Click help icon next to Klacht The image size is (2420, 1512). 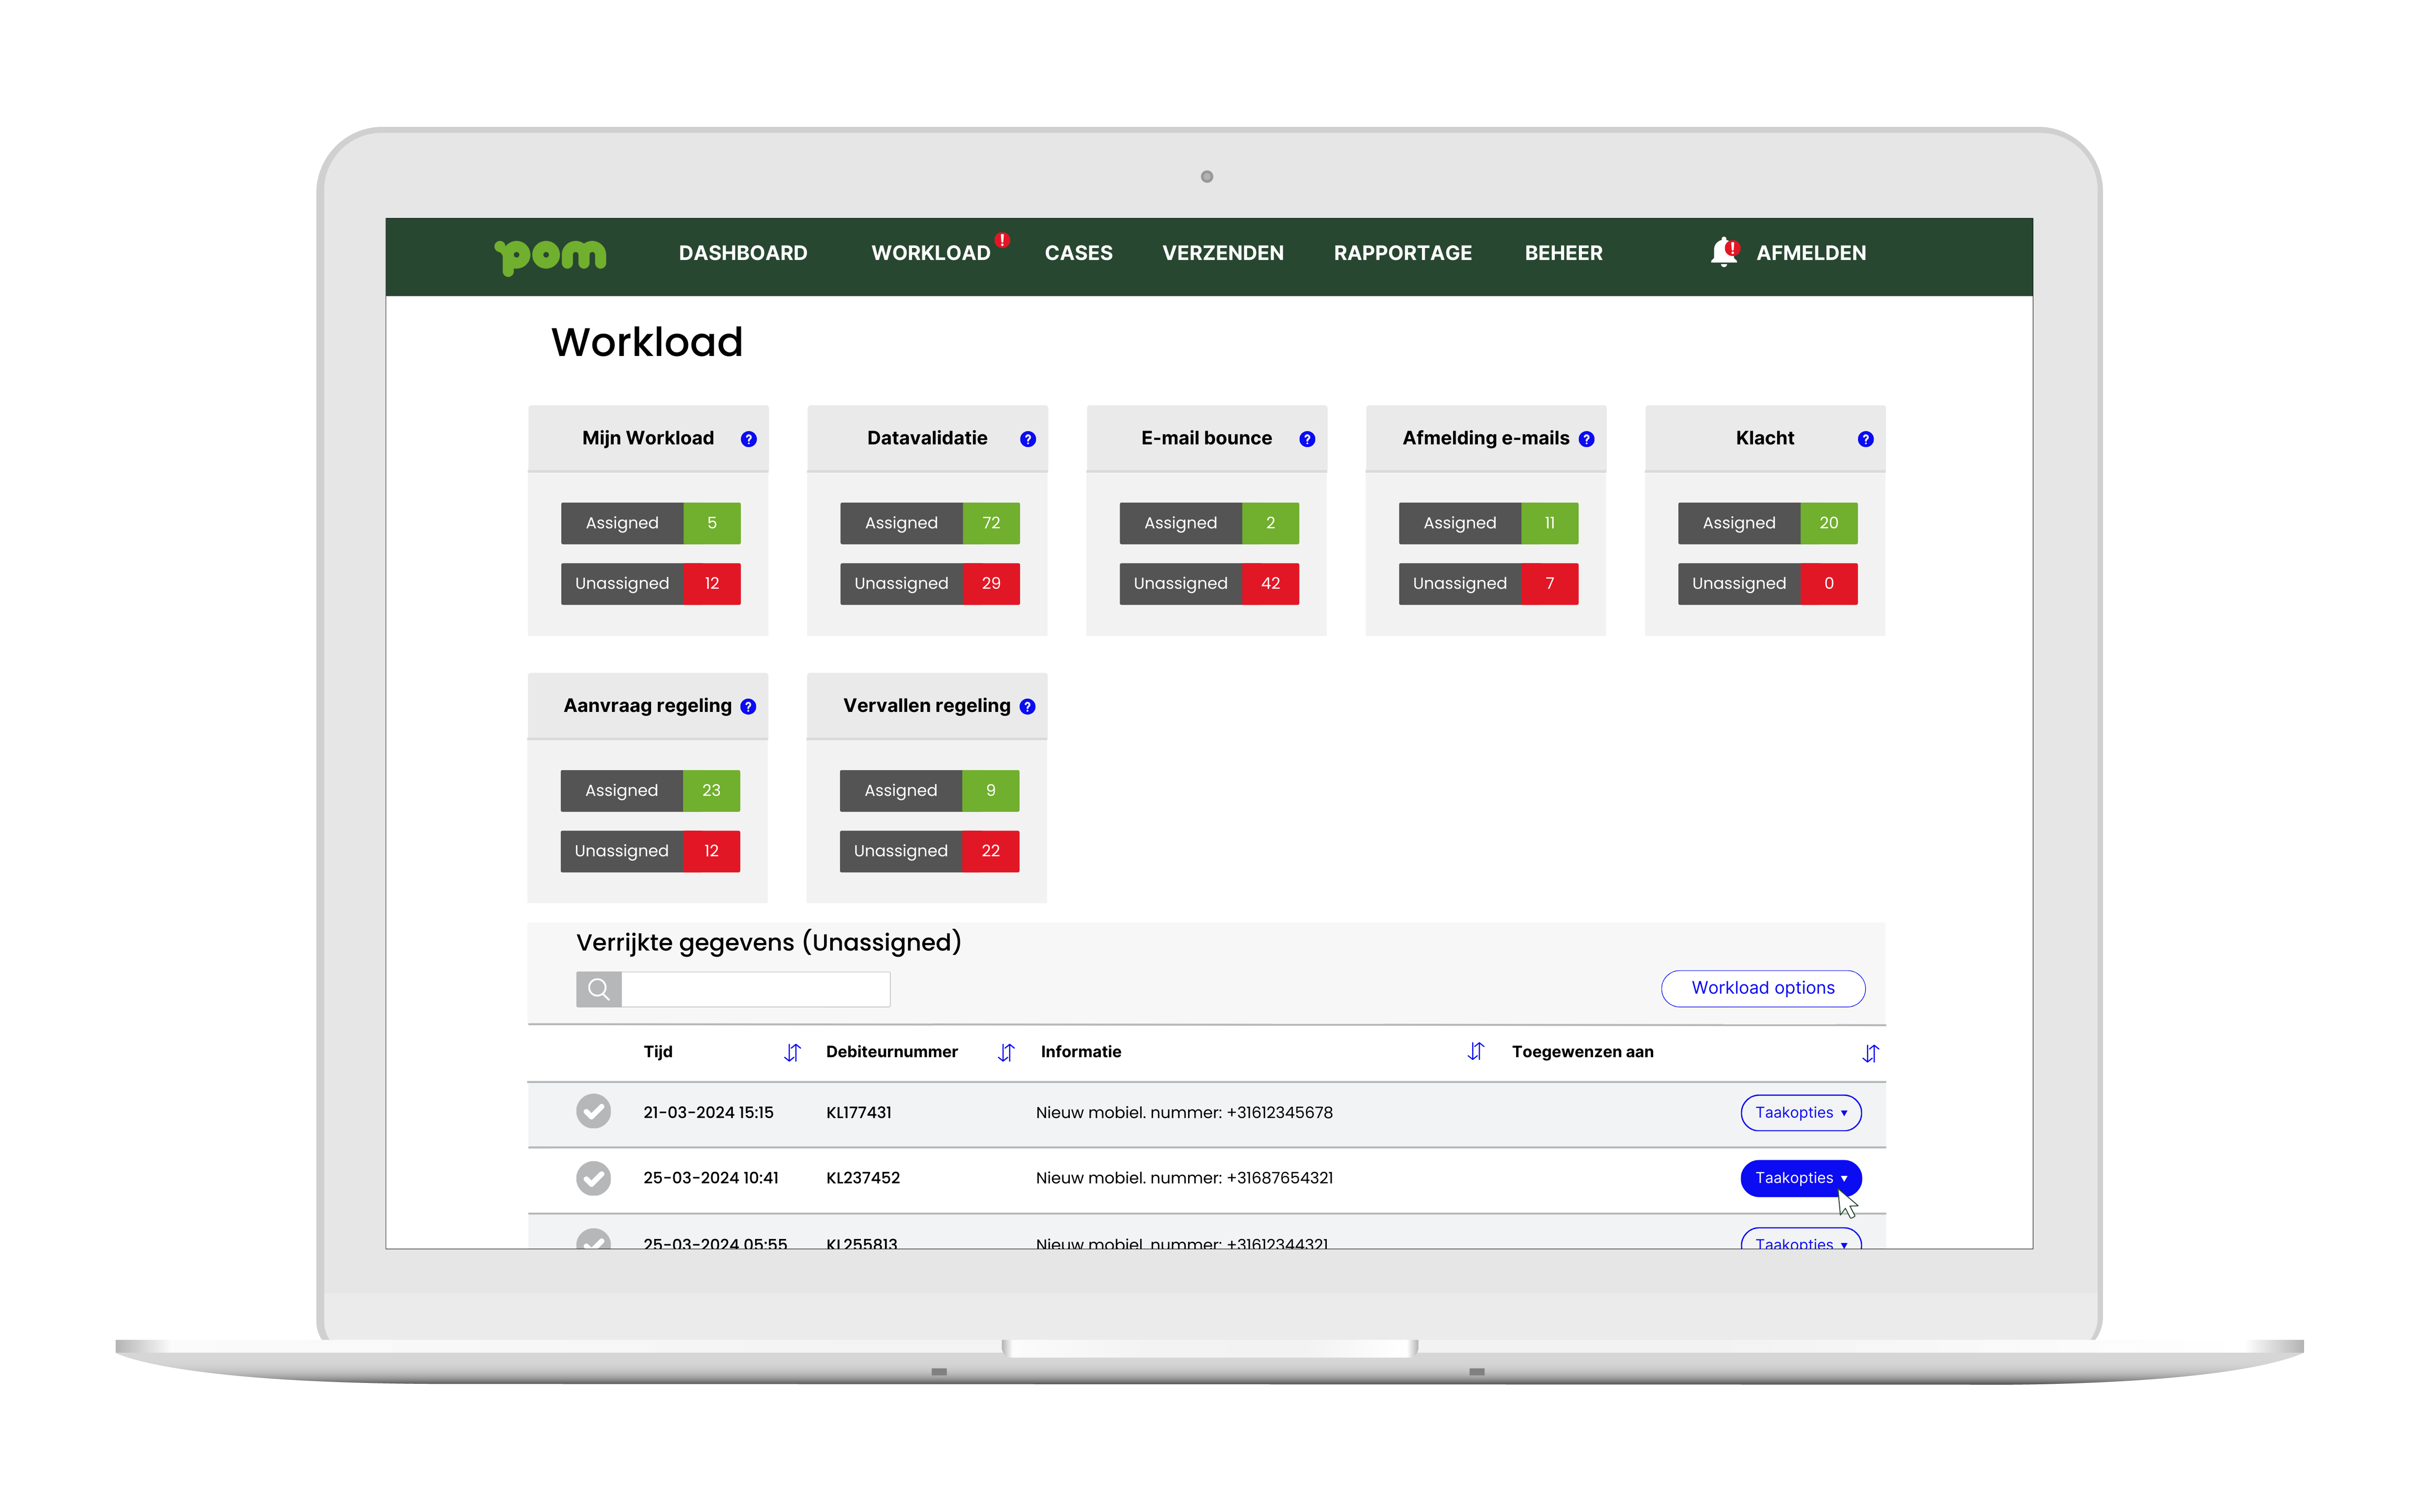click(x=1865, y=439)
